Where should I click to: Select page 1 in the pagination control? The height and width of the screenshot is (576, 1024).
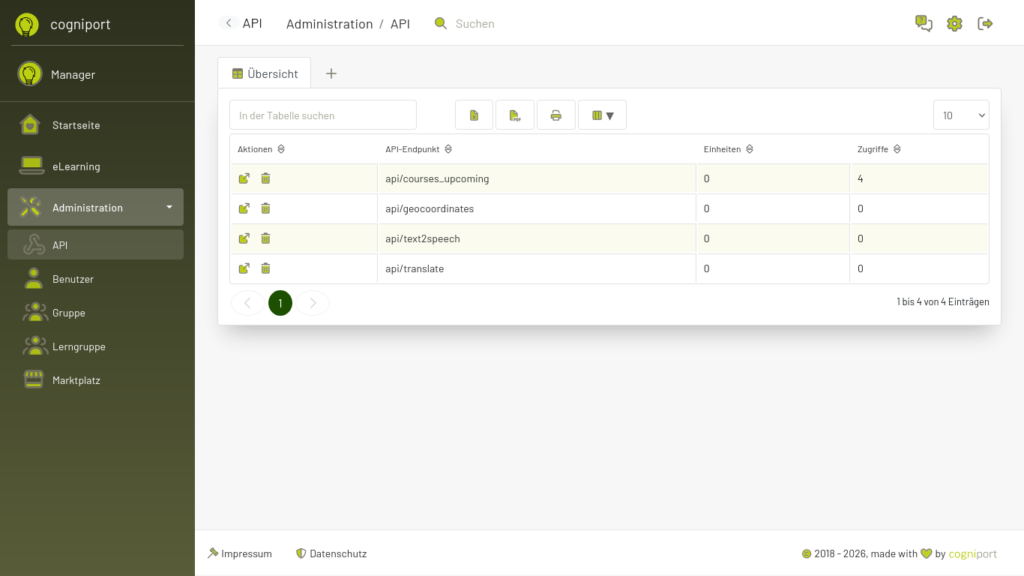click(280, 303)
